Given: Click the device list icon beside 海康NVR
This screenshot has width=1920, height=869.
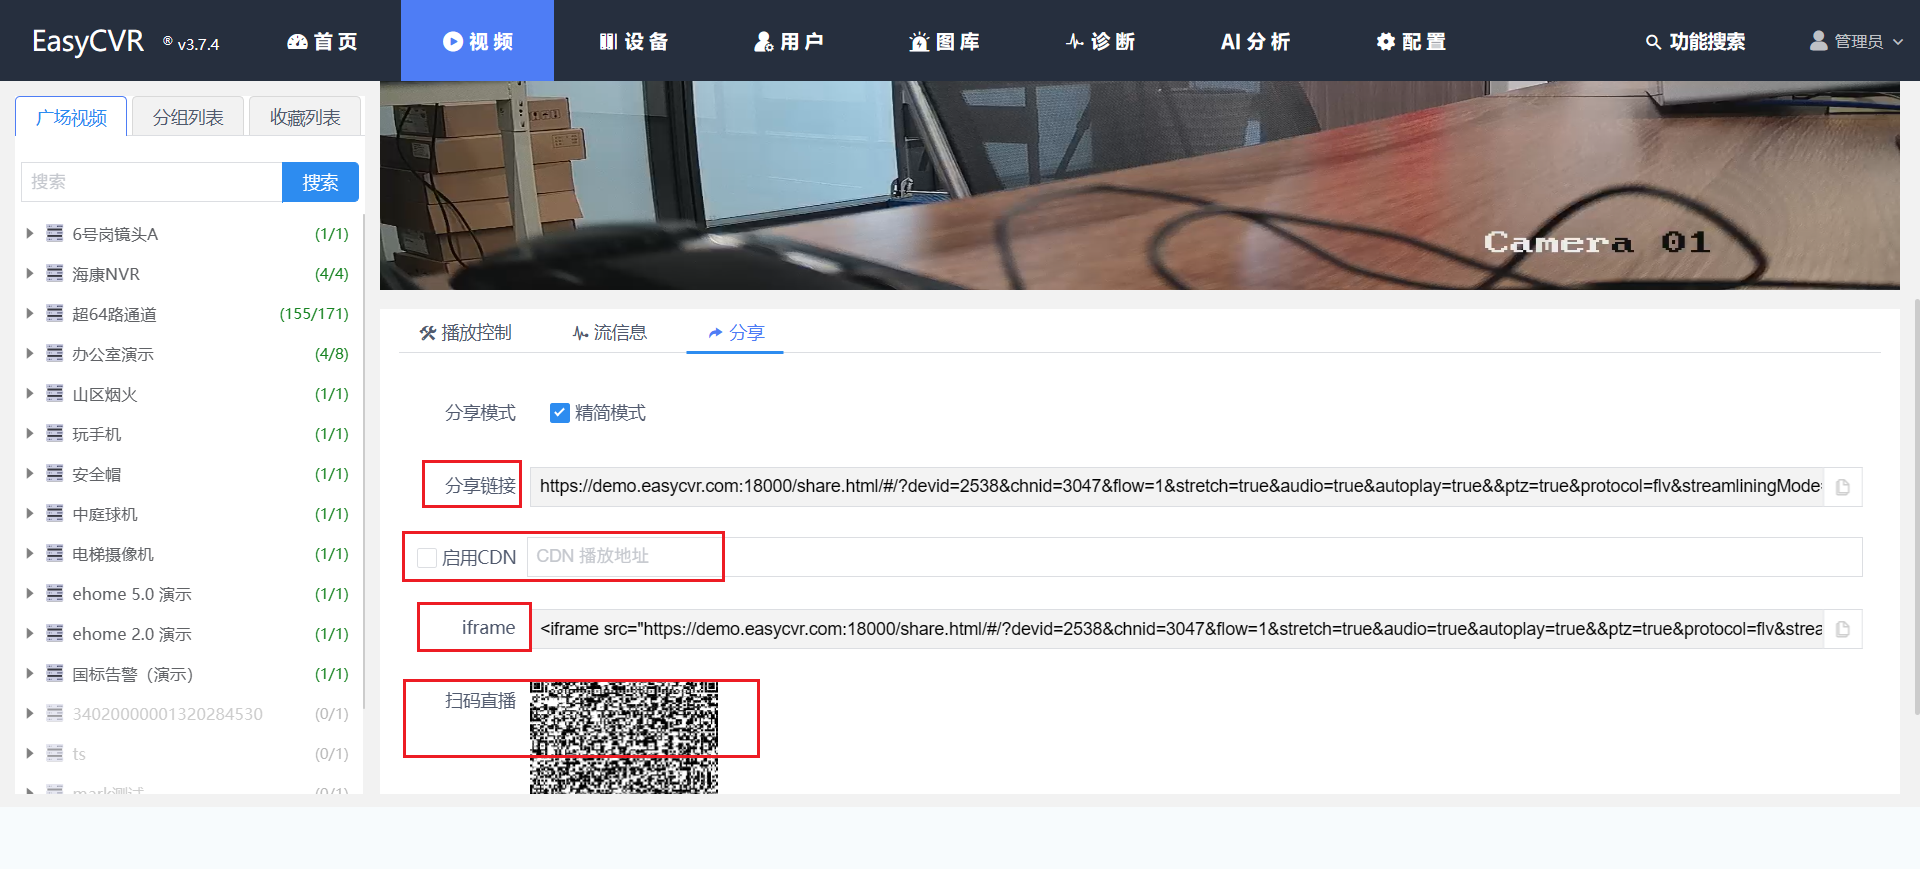Looking at the screenshot, I should tap(55, 273).
